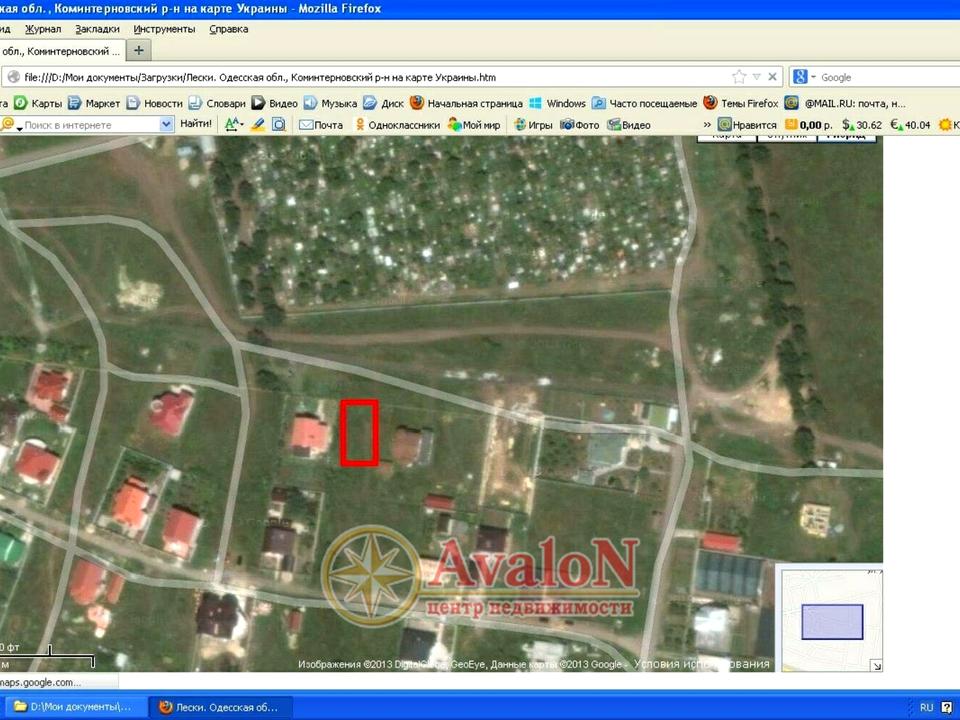This screenshot has height=720, width=960.
Task: Bookmark this page with the star icon
Action: point(739,77)
